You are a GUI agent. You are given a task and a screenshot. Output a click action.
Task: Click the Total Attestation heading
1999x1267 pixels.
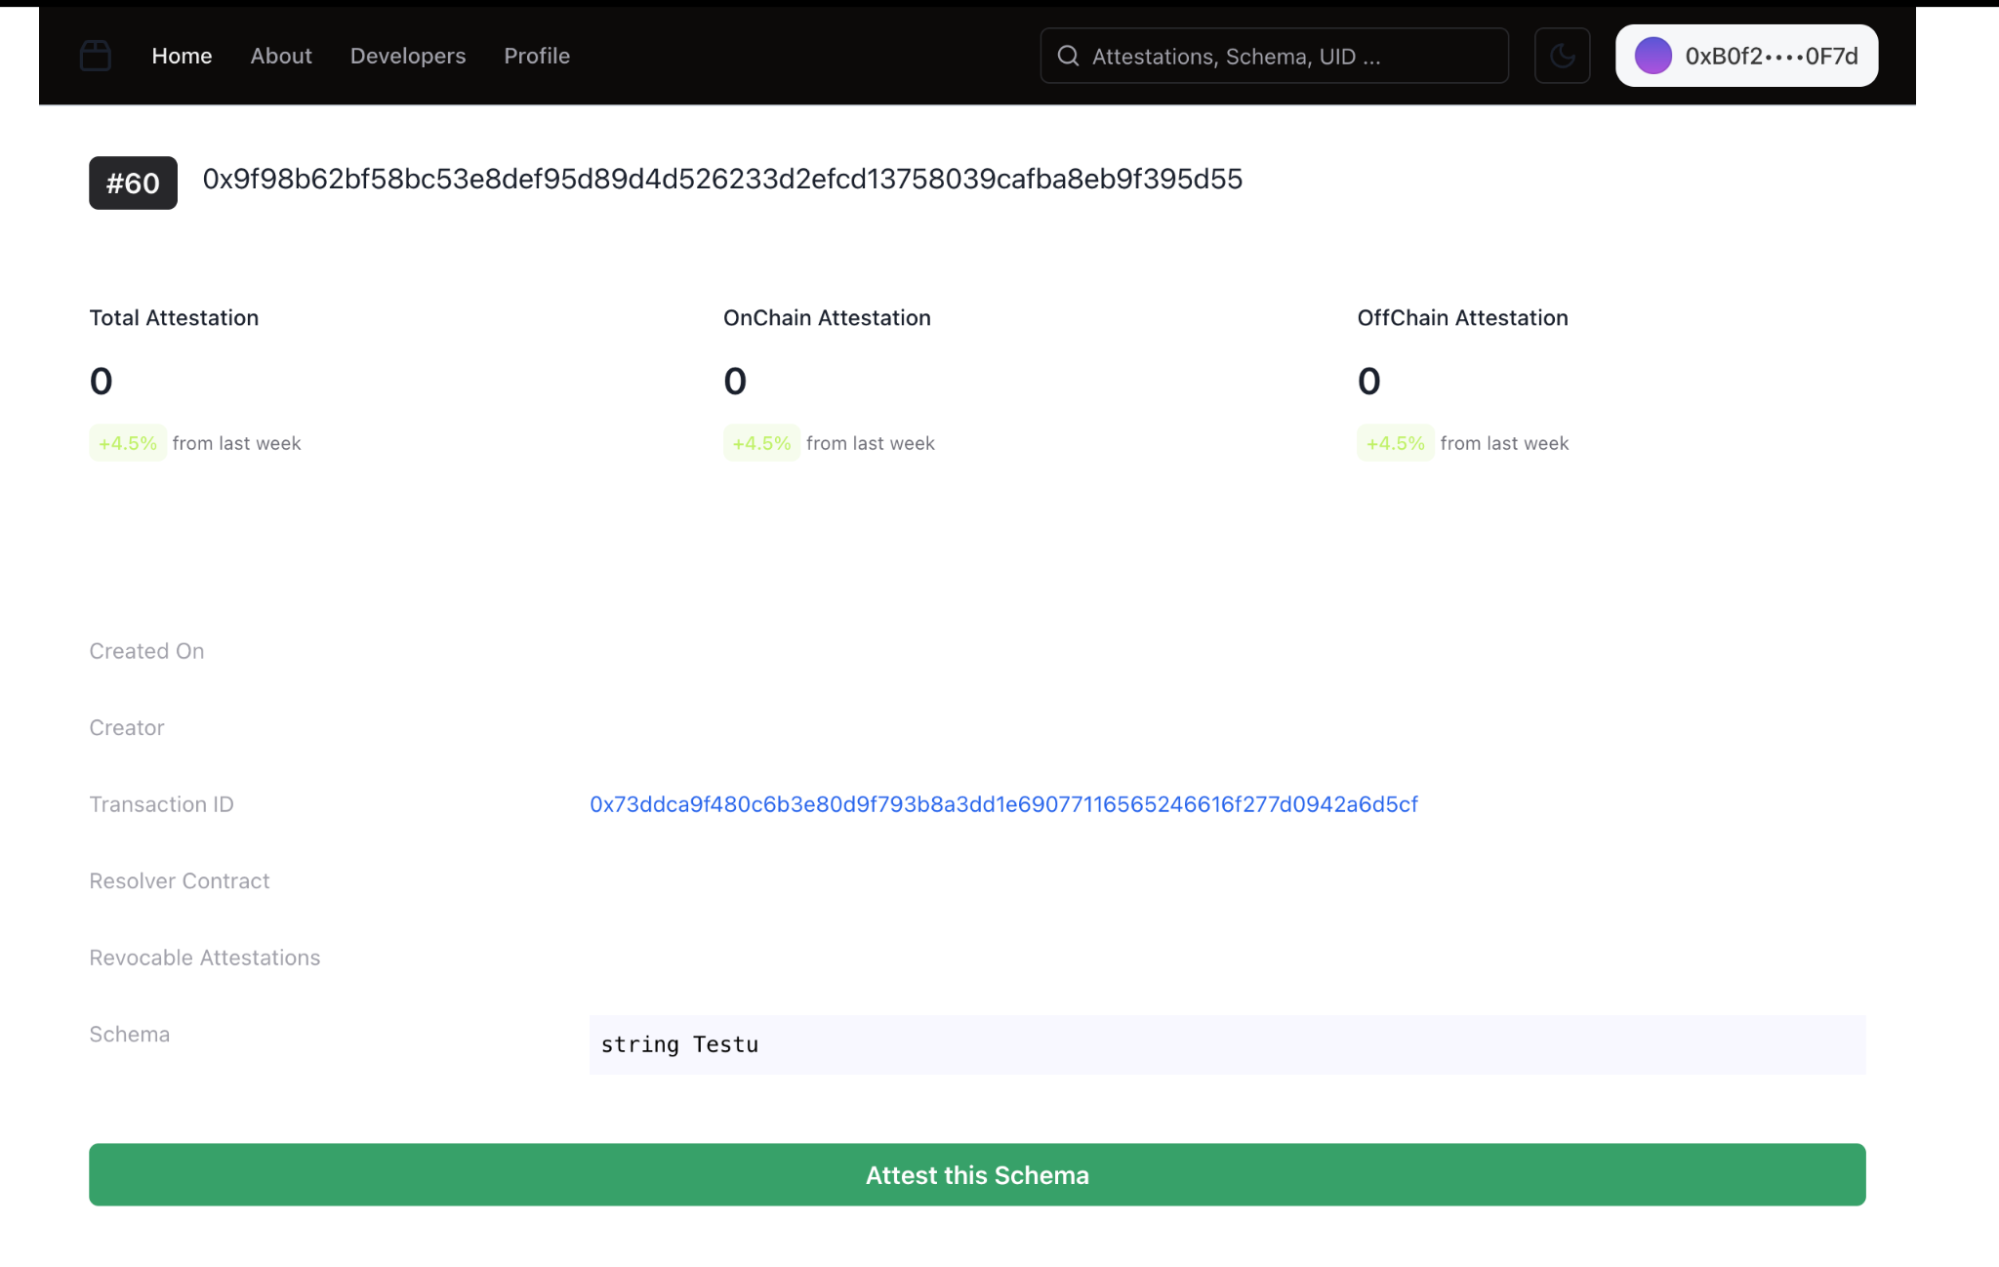(174, 318)
